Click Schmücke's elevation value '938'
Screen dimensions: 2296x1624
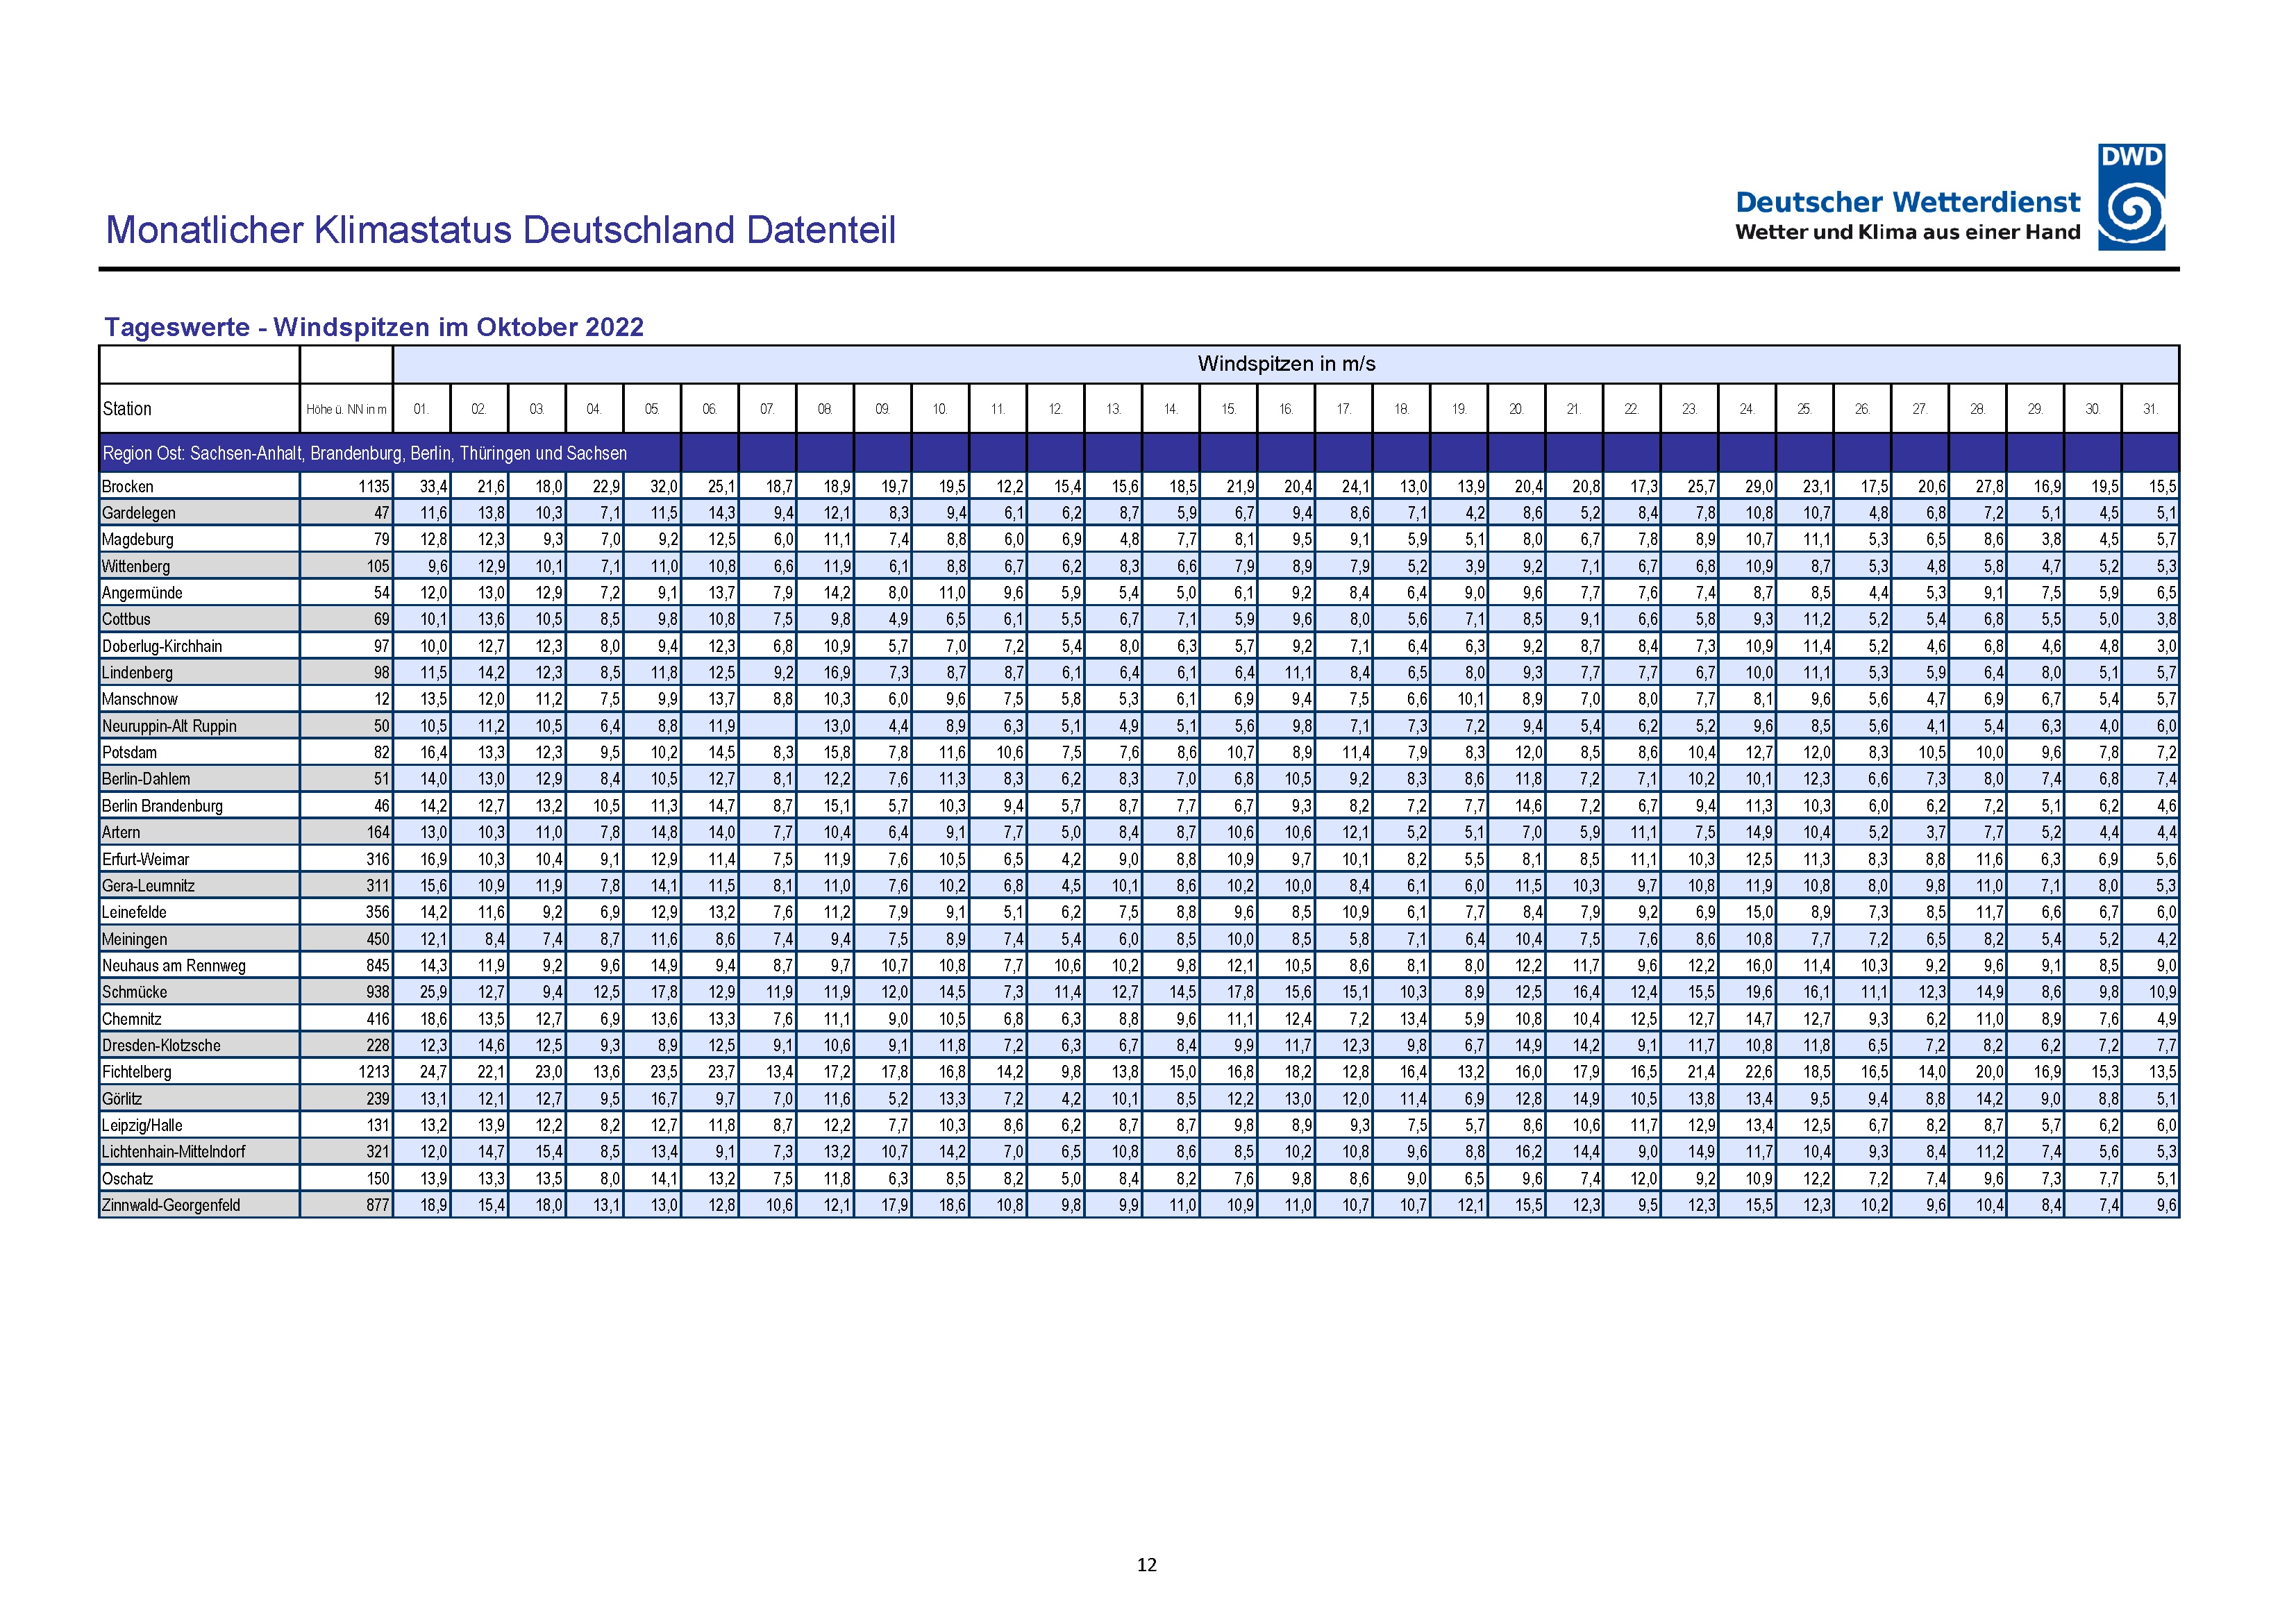tap(378, 992)
